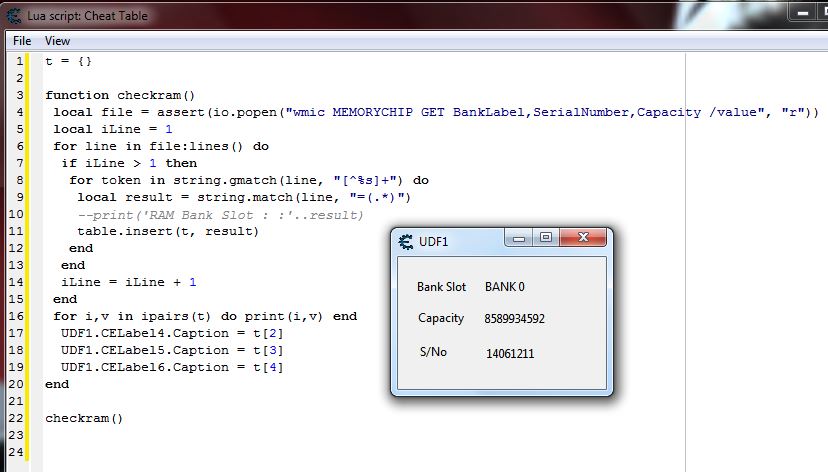Screen dimensions: 828x472
Task: Click the Bank Slot label in UDF1
Action: [x=441, y=287]
